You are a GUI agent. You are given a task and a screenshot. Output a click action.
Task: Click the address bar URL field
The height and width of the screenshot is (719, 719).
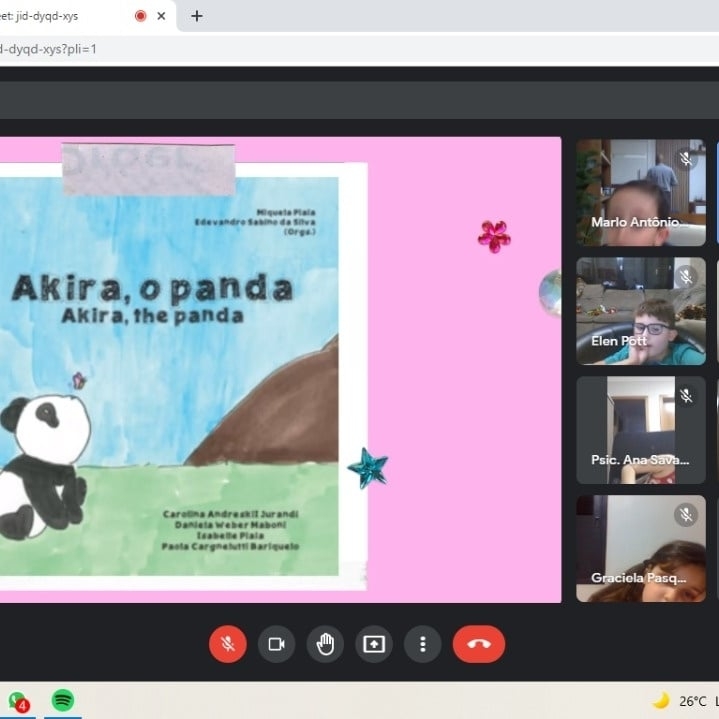click(x=300, y=49)
